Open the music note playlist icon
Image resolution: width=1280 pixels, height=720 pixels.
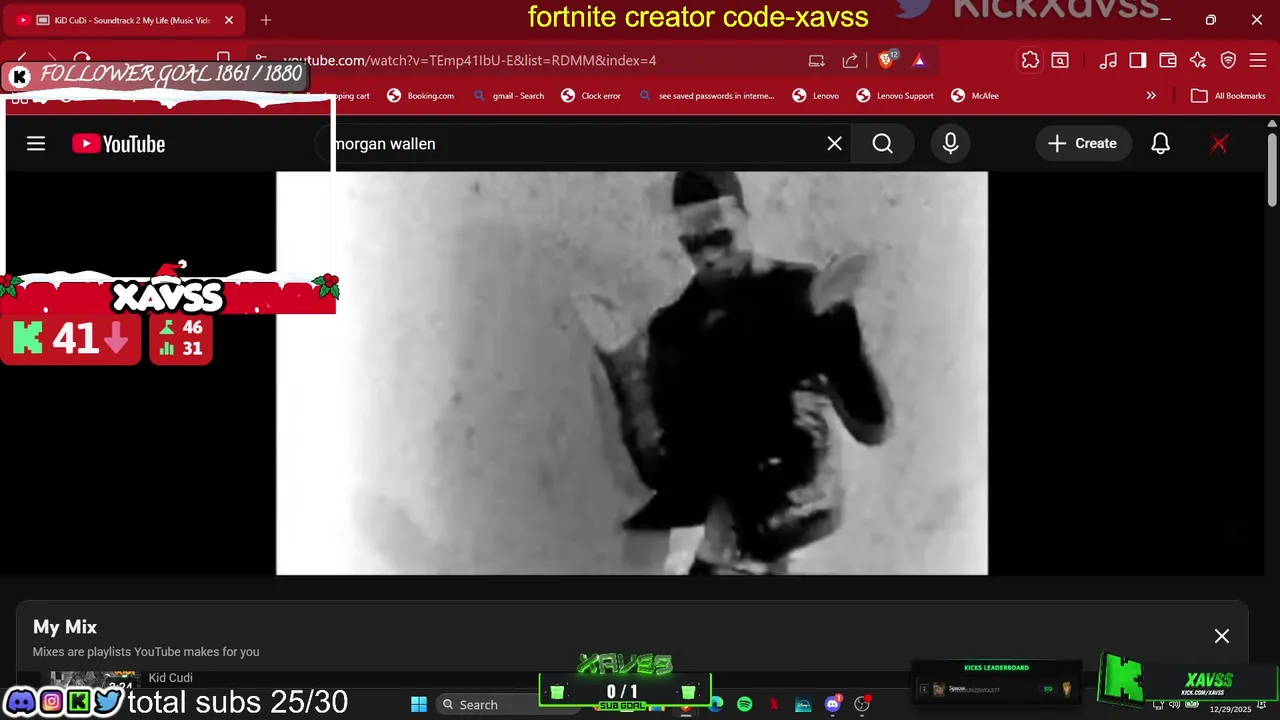pyautogui.click(x=1108, y=61)
